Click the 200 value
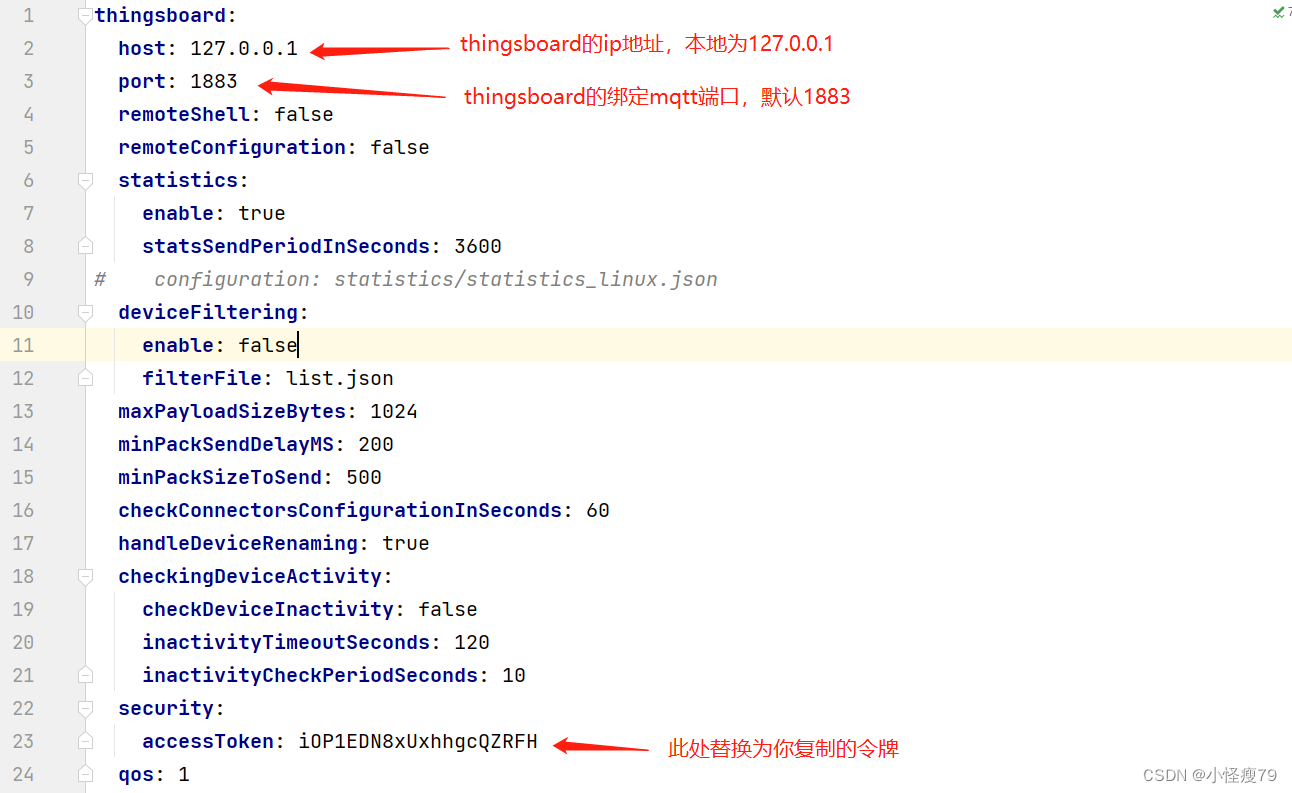The height and width of the screenshot is (793, 1292). 376,445
